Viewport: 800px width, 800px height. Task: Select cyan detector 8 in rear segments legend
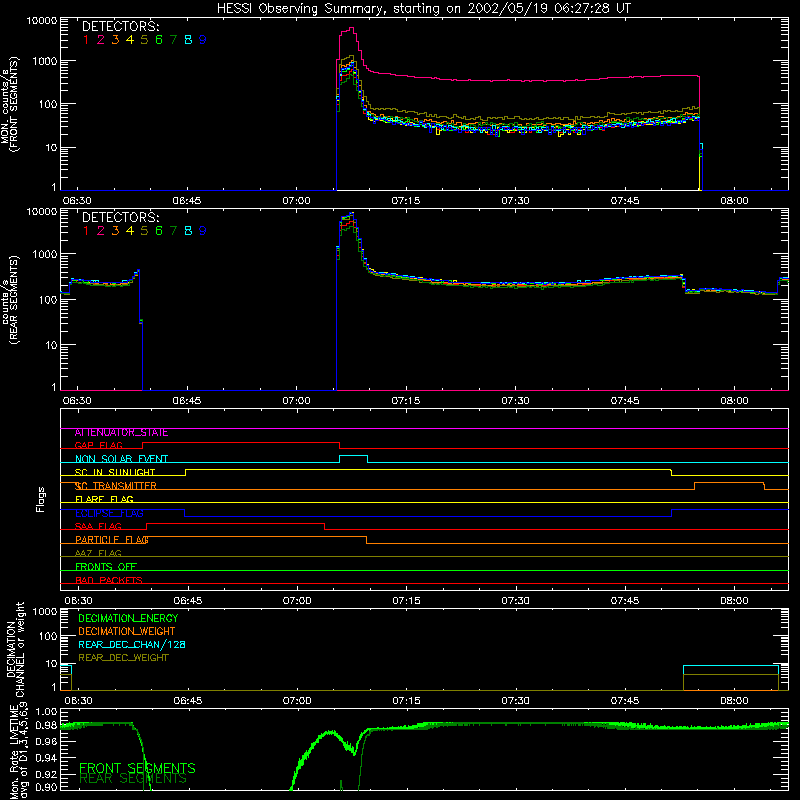[188, 231]
